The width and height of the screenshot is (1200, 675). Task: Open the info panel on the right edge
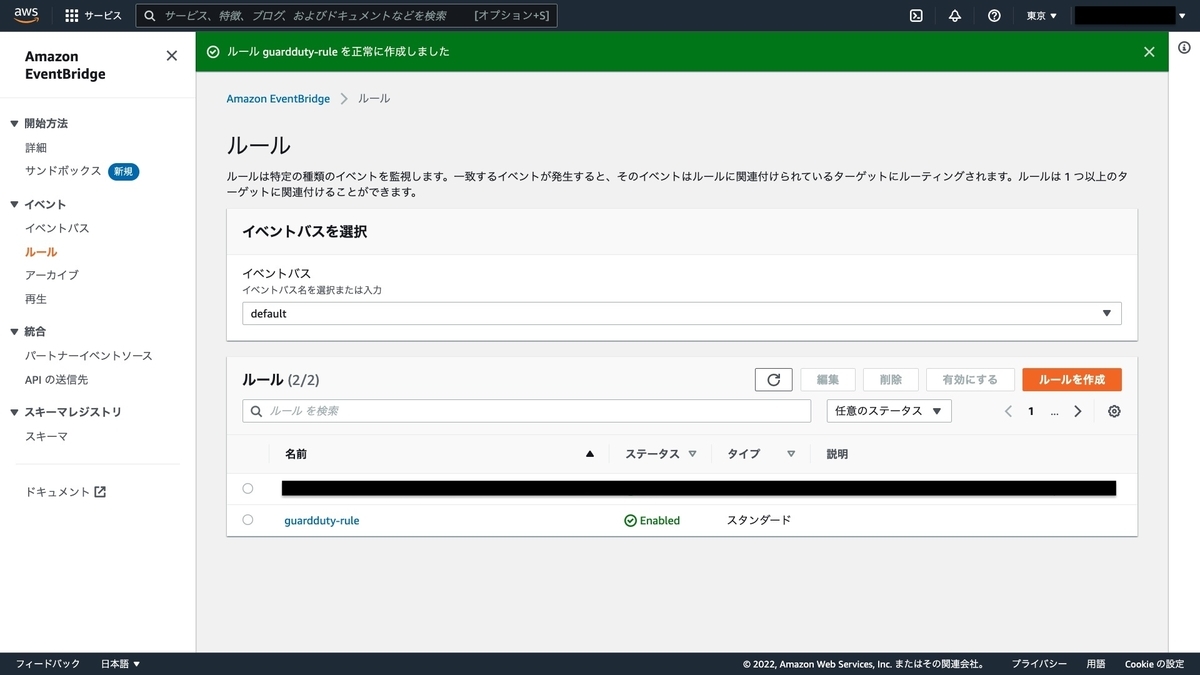[x=1185, y=47]
